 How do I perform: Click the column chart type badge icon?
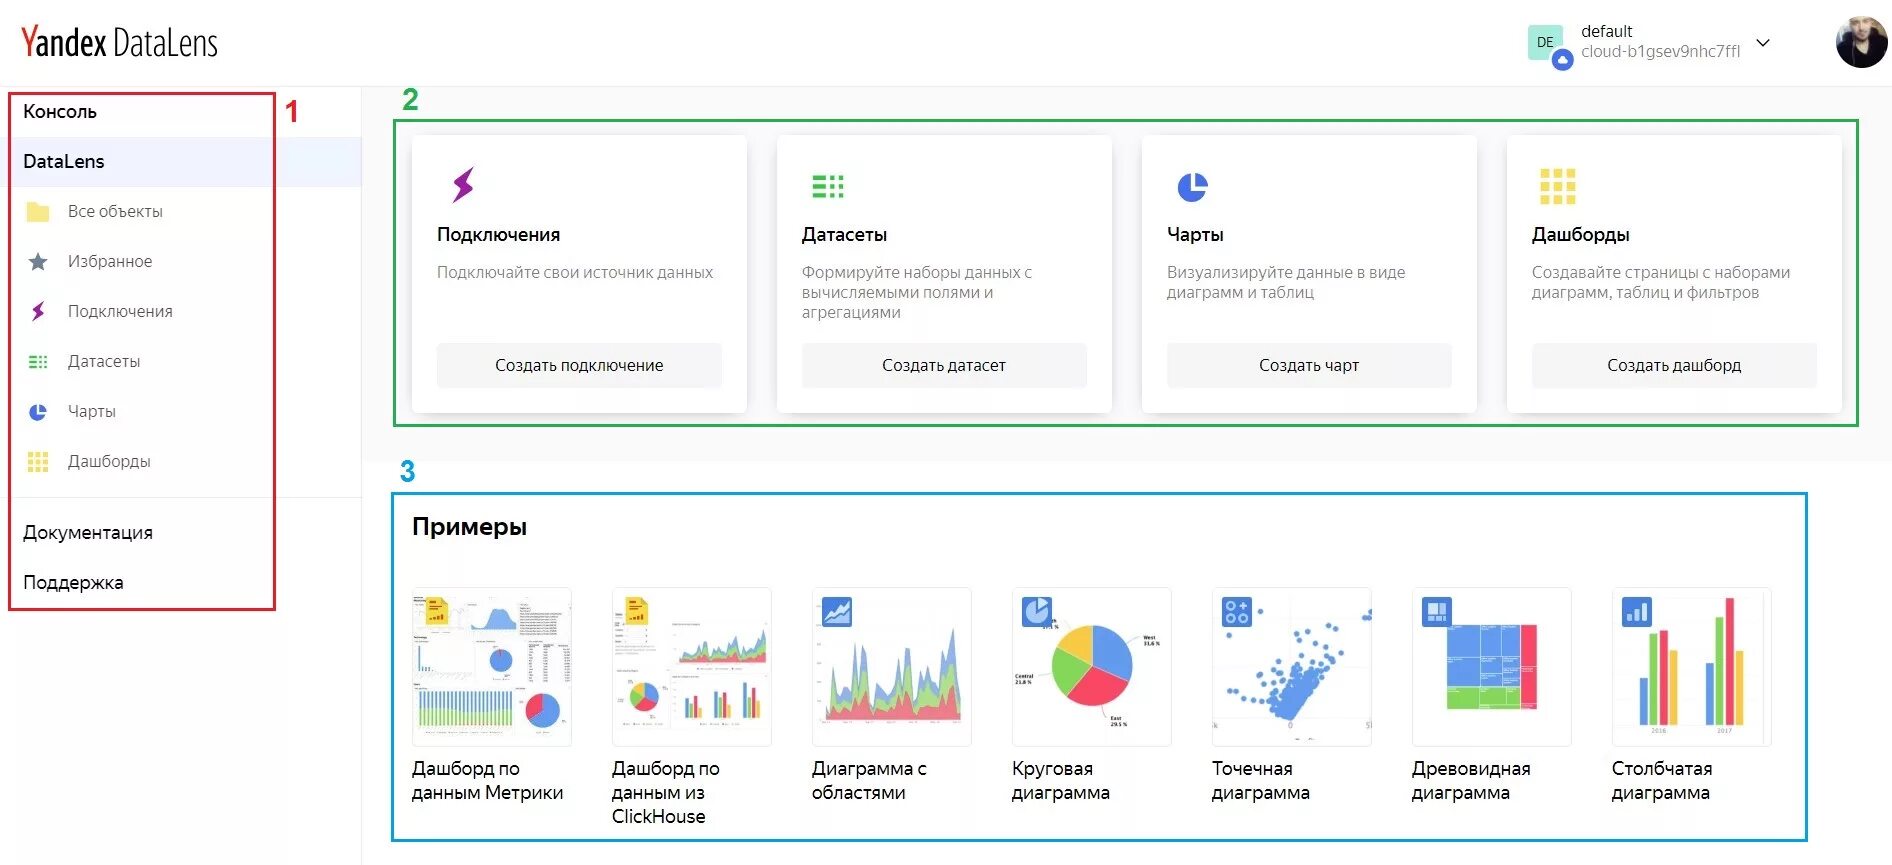(x=1637, y=611)
